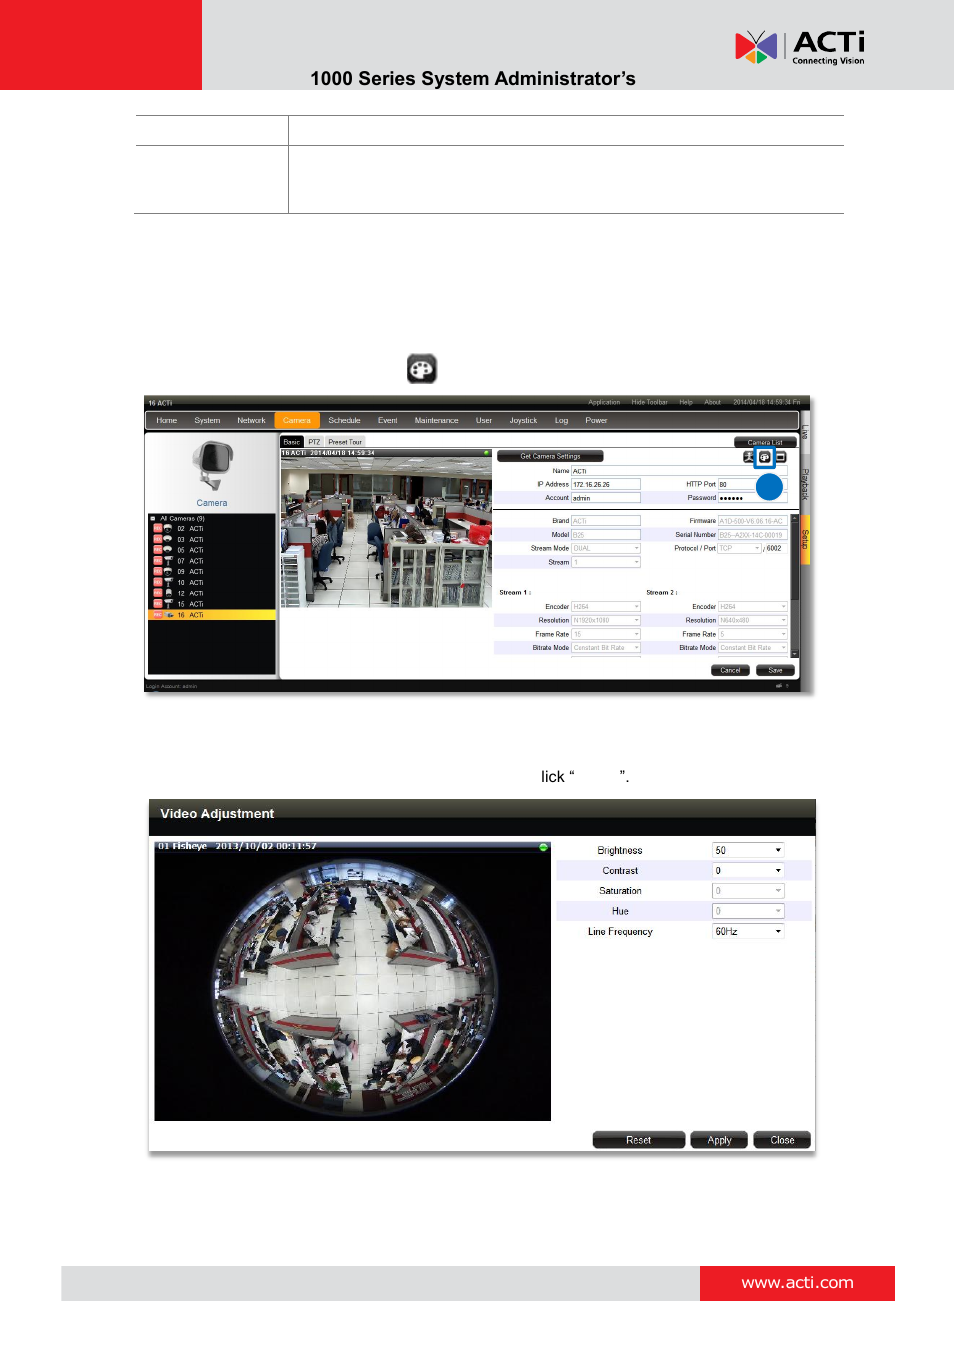Open the Video Adjustment palette icon
Image resolution: width=954 pixels, height=1350 pixels.
click(x=764, y=457)
